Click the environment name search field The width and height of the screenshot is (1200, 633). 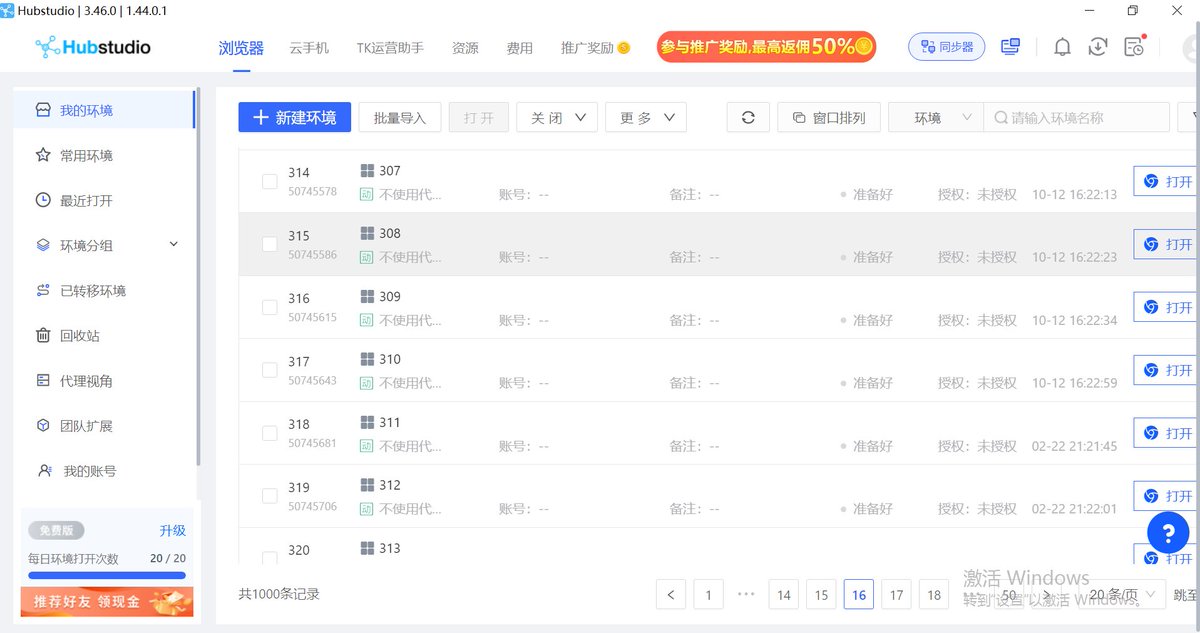click(x=1085, y=117)
